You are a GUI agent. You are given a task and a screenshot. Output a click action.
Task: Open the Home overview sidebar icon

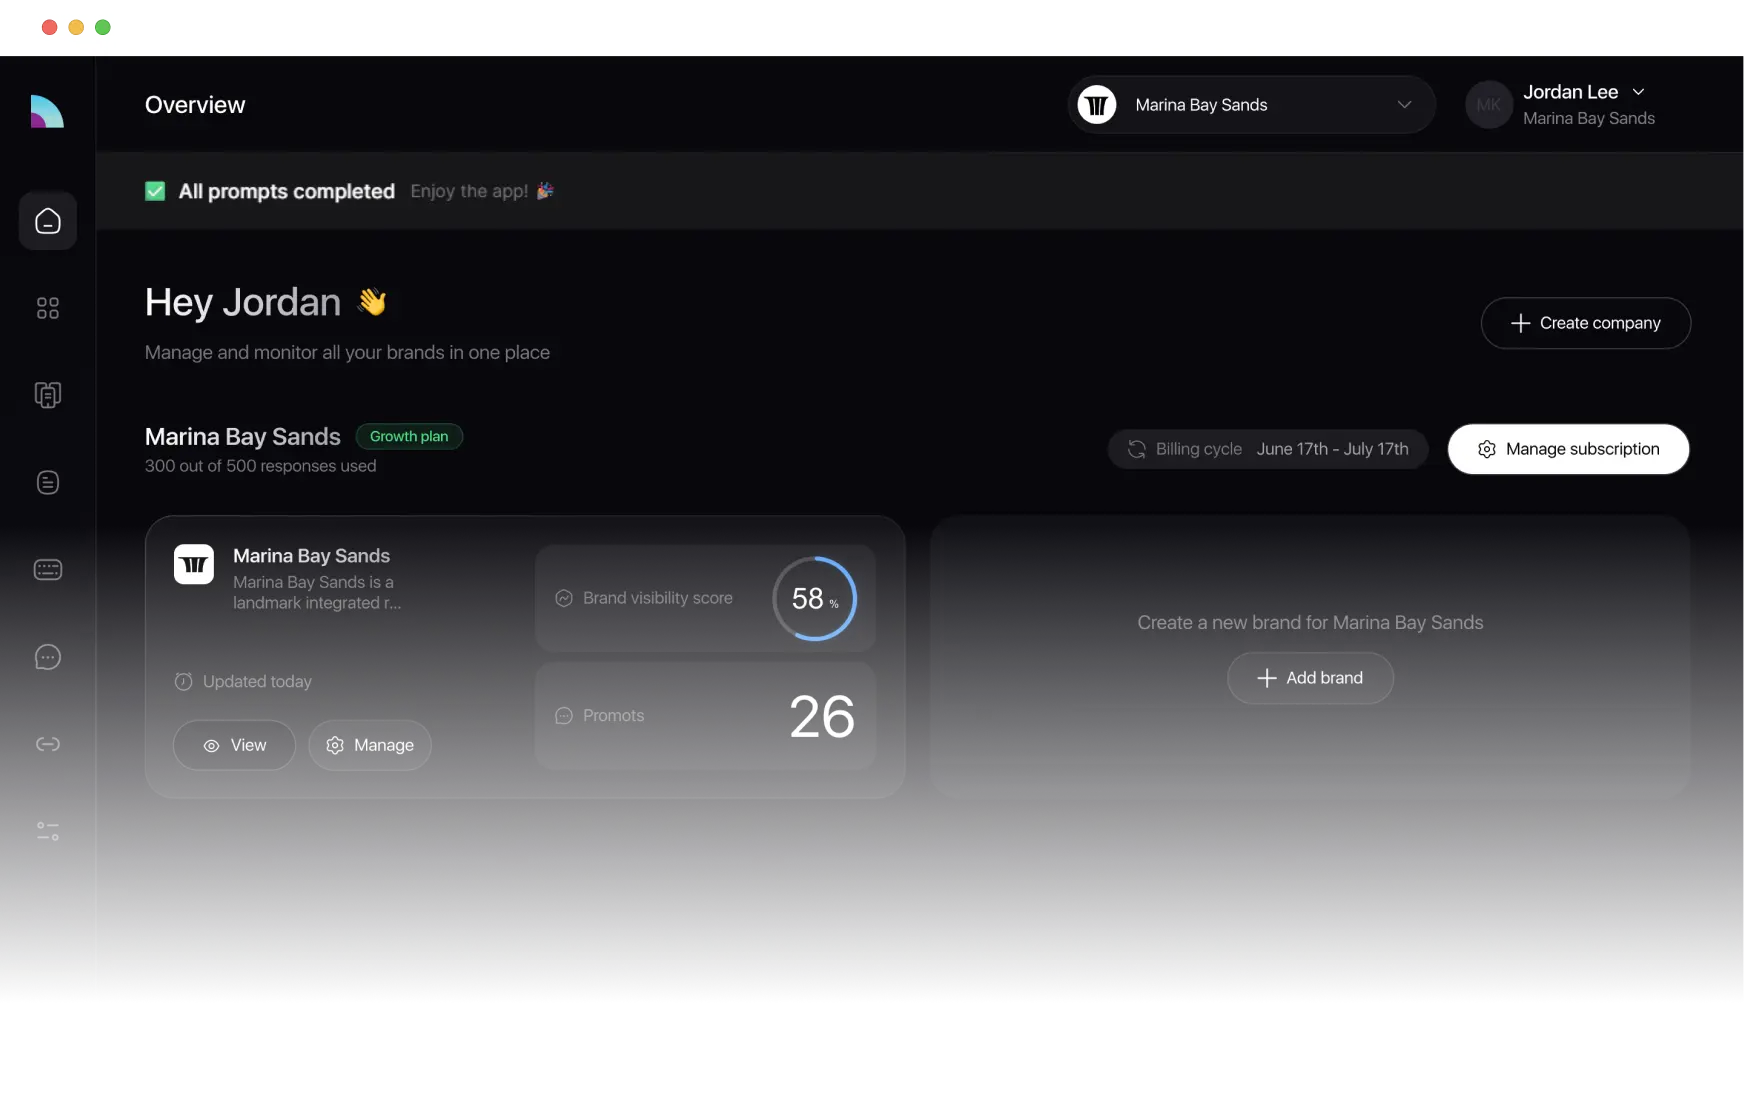pyautogui.click(x=48, y=221)
